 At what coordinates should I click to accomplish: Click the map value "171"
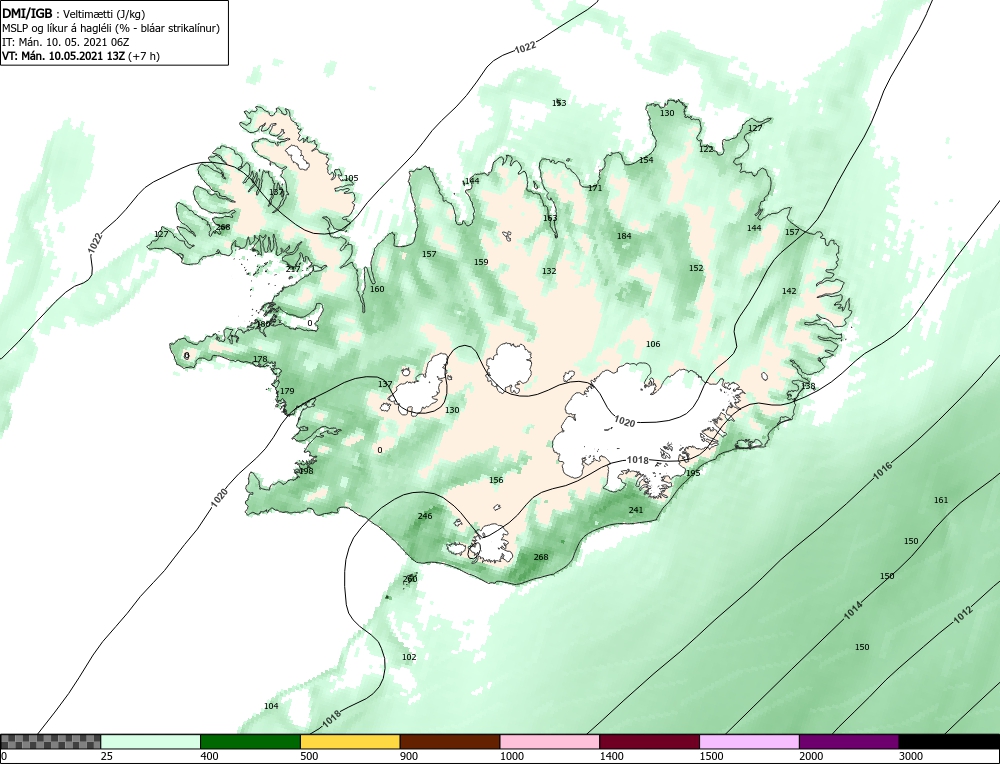595,188
